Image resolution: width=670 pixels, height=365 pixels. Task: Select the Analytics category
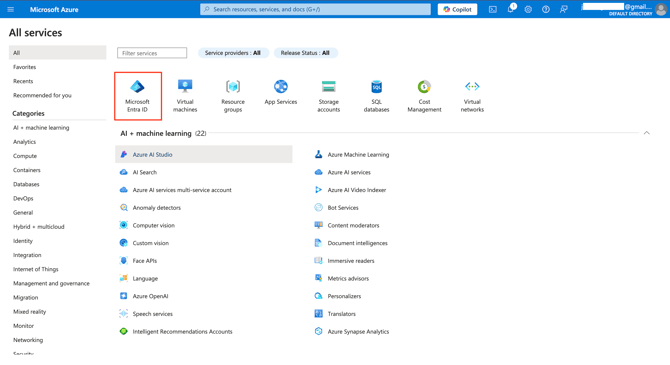tap(24, 142)
